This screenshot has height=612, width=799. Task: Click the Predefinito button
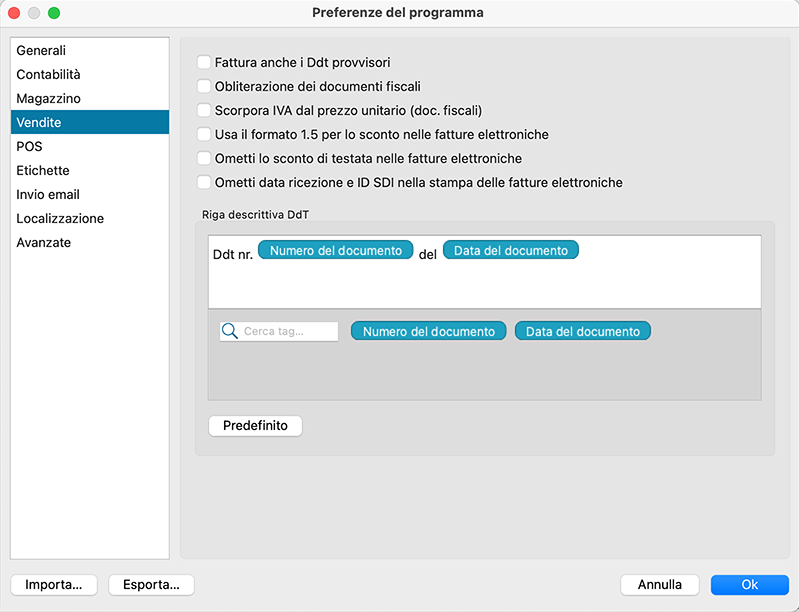255,426
